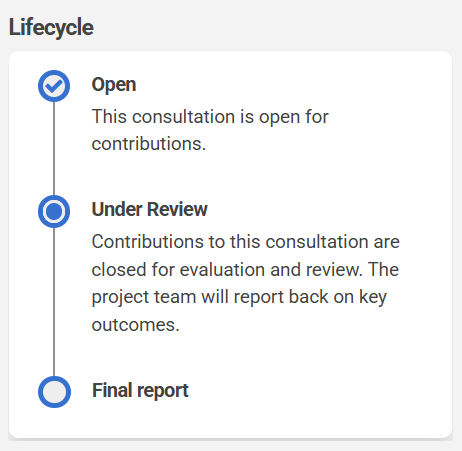462x451 pixels.
Task: Open the Final report stage
Action: [140, 390]
